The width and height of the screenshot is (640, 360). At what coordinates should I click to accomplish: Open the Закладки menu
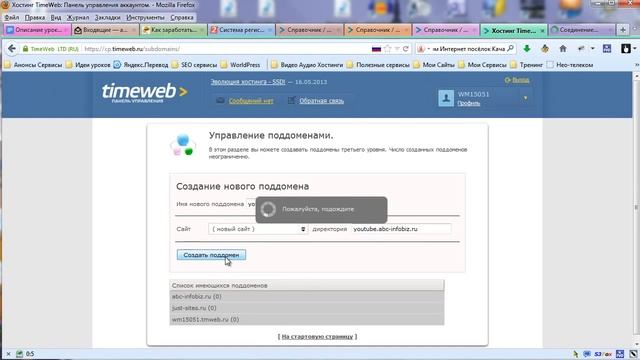[x=108, y=18]
